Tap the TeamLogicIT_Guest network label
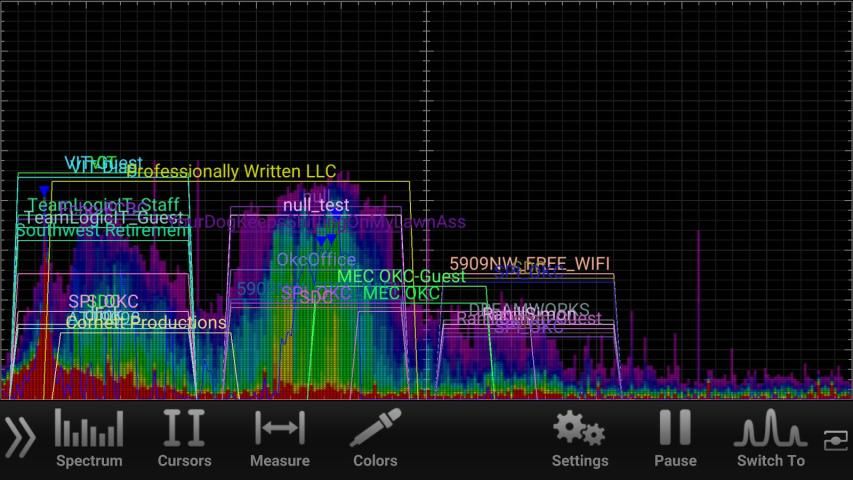Screen dimensions: 853x480 [104, 218]
